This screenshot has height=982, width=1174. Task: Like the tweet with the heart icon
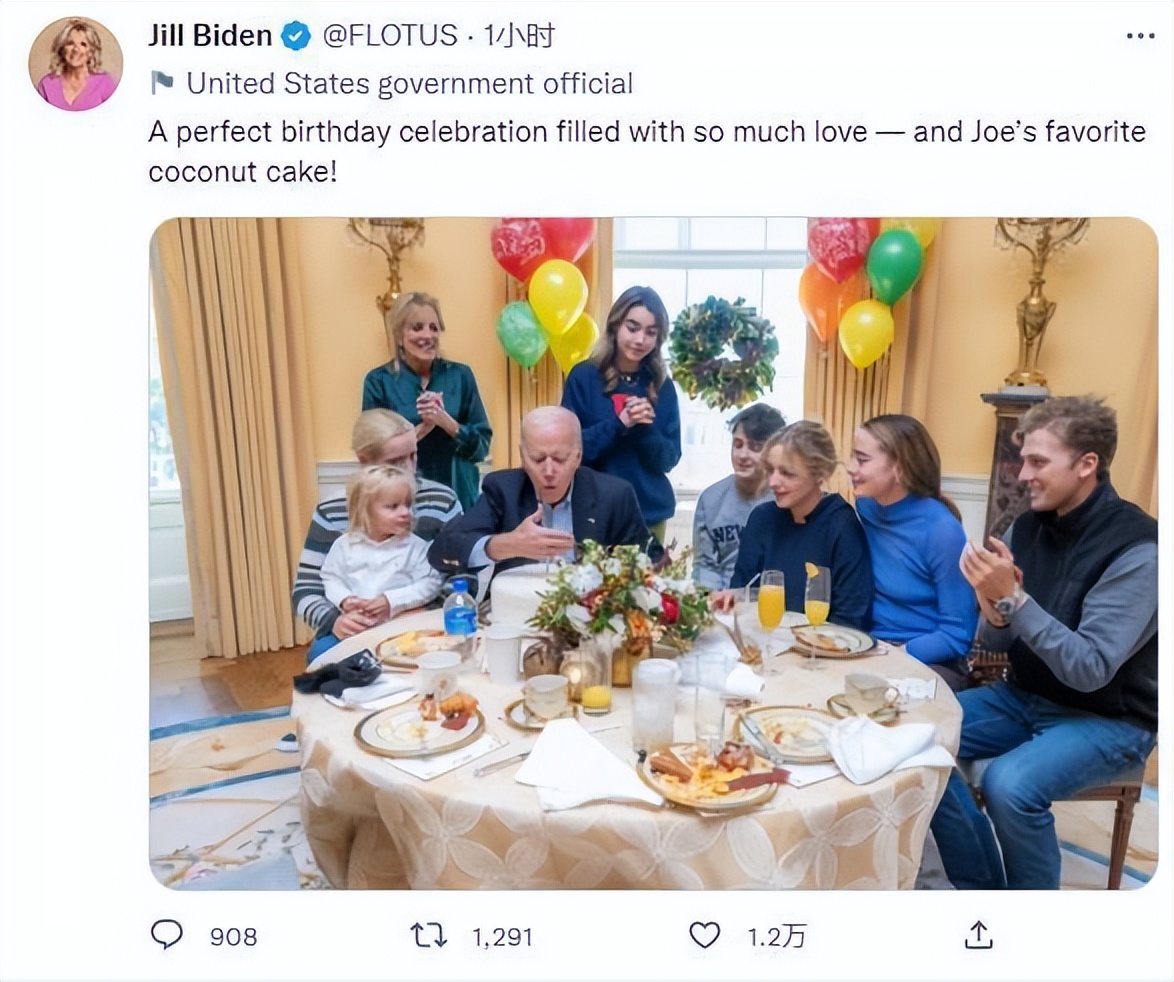click(x=705, y=935)
